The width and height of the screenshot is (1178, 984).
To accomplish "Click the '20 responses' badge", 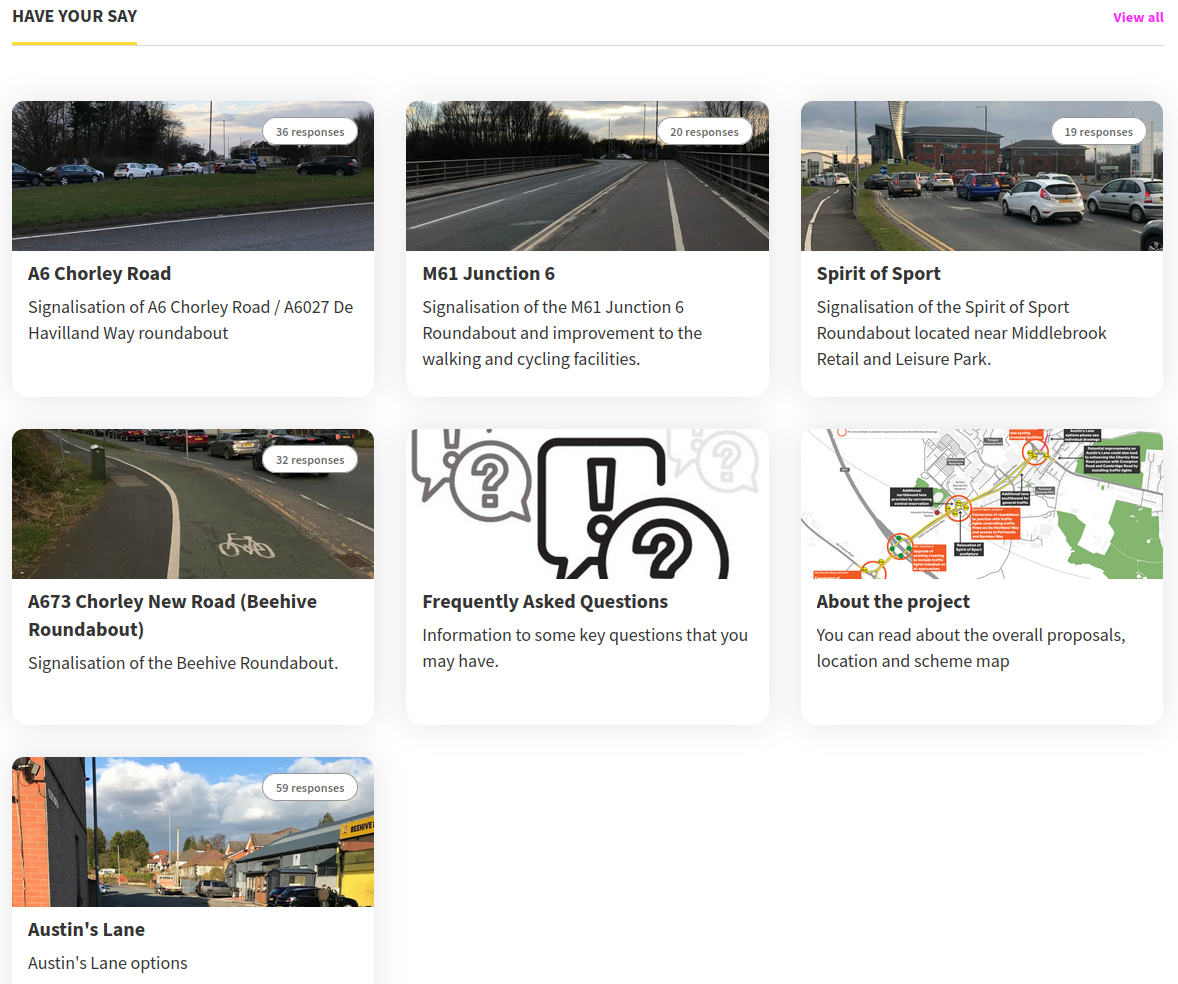I will [x=704, y=132].
